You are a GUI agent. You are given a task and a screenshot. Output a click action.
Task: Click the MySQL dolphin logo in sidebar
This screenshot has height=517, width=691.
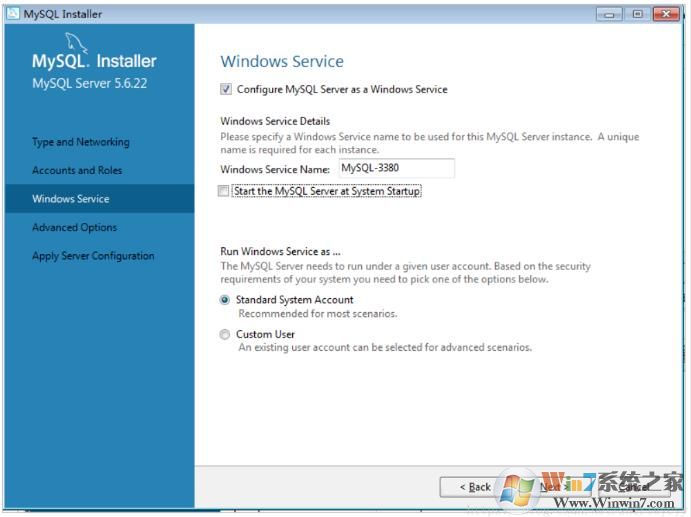click(x=76, y=43)
